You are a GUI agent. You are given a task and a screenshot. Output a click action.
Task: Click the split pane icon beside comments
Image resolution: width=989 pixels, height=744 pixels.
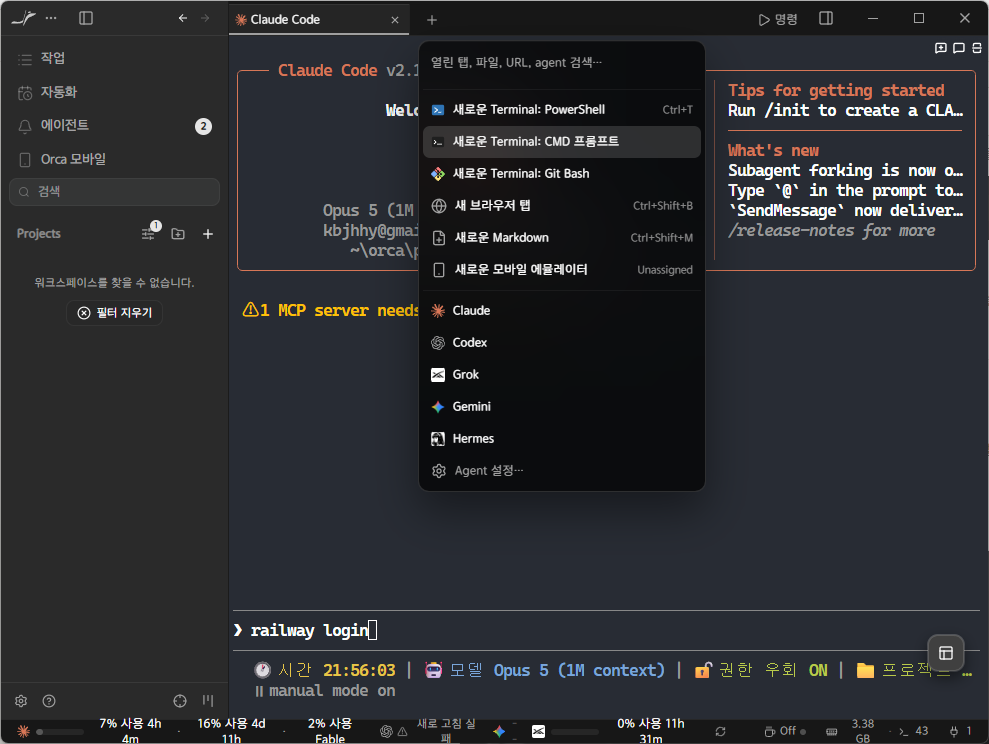[x=976, y=48]
